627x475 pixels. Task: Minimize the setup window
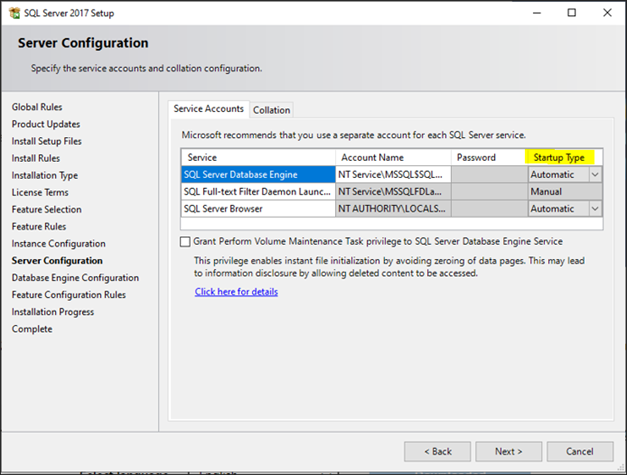537,13
